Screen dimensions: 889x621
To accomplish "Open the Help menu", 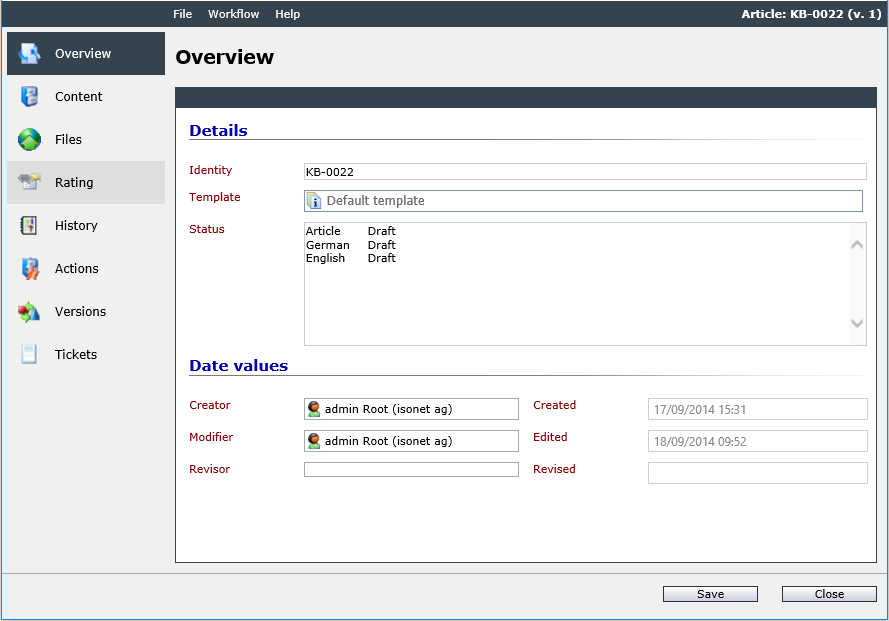I will coord(287,14).
